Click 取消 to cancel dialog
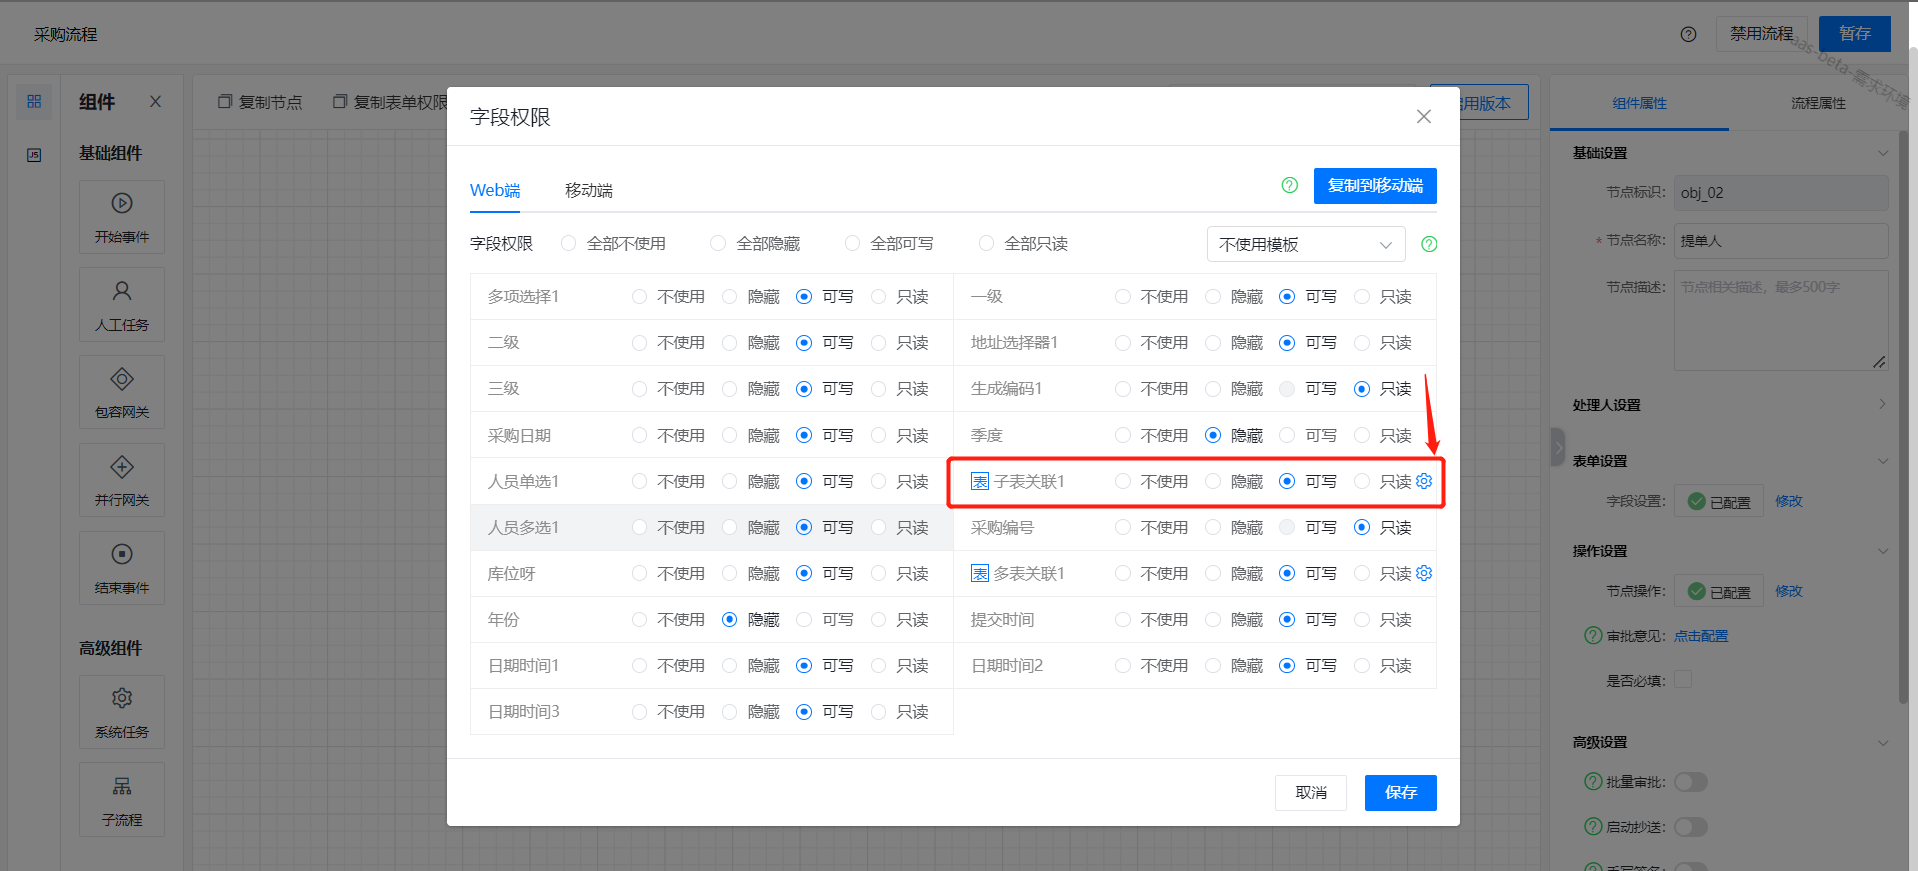The height and width of the screenshot is (871, 1918). point(1311,793)
